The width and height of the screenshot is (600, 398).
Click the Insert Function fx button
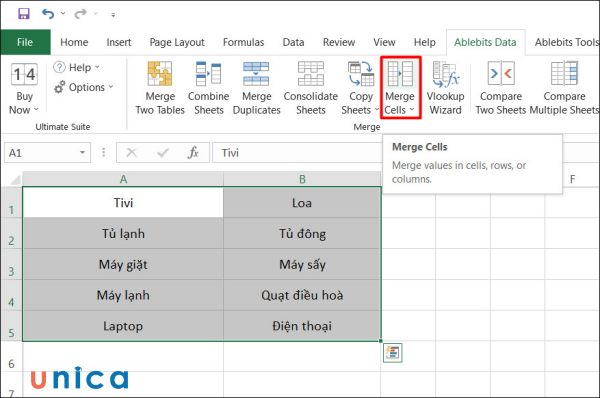[193, 153]
